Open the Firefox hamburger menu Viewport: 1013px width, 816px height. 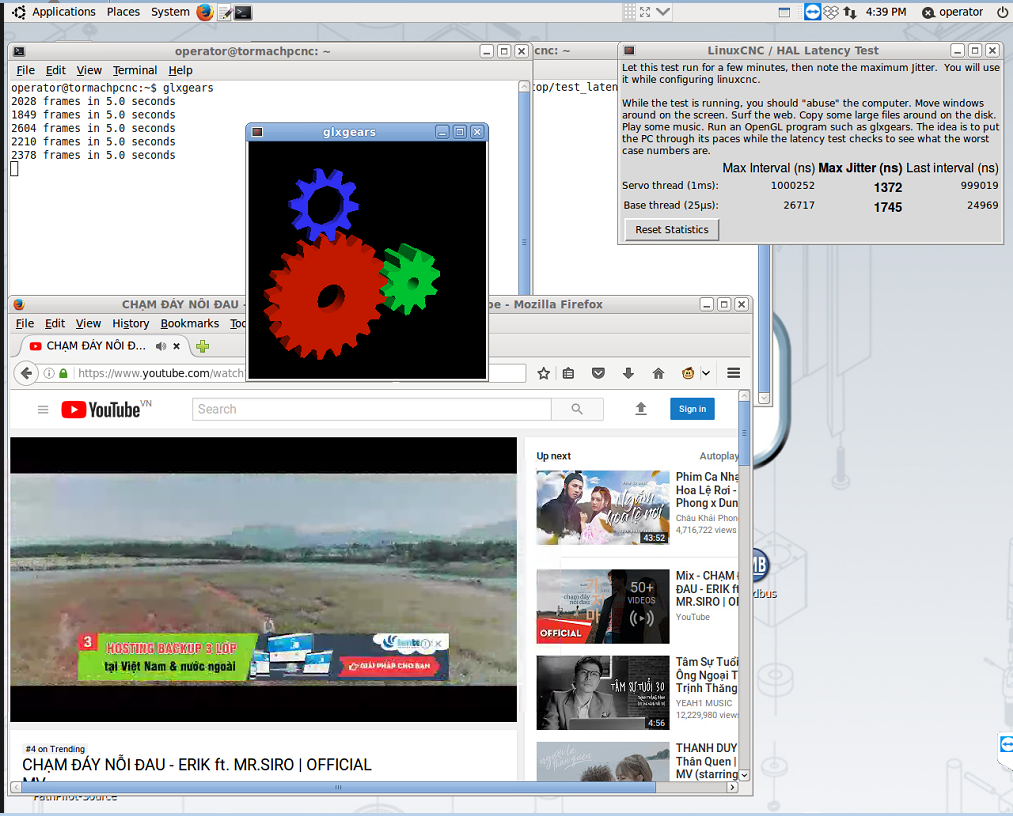(733, 373)
